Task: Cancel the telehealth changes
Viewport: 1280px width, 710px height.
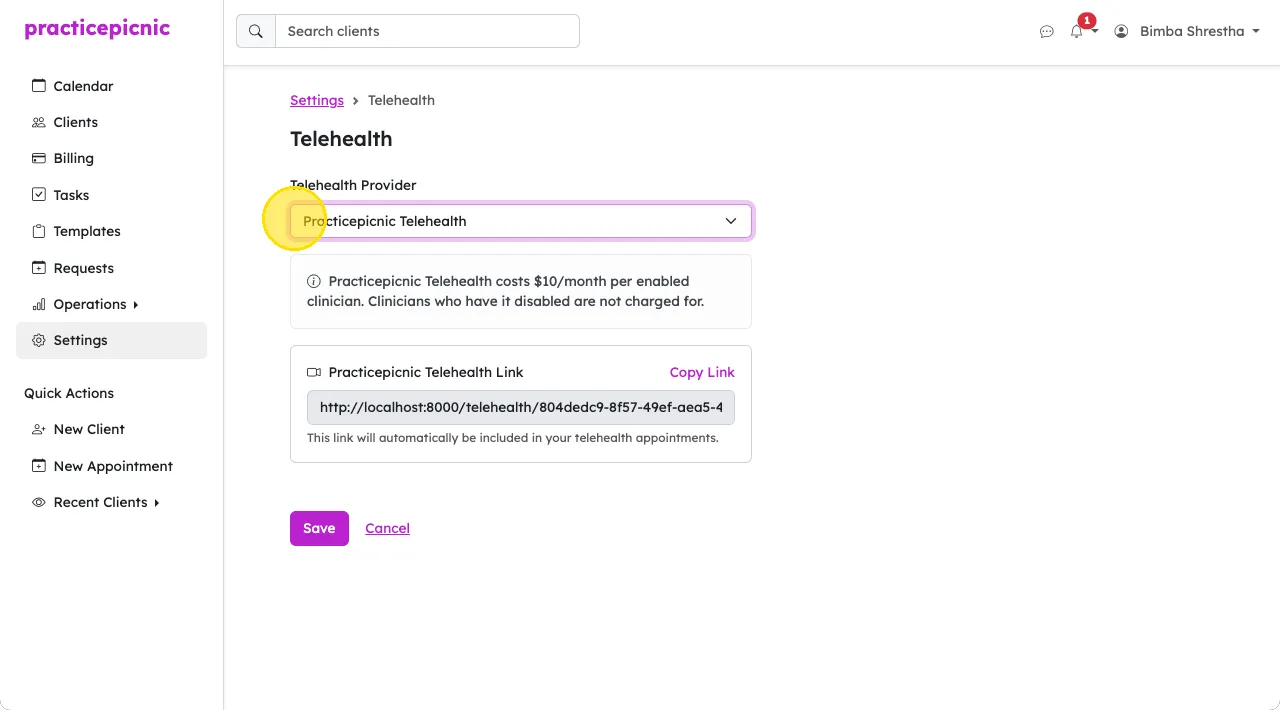Action: [387, 528]
